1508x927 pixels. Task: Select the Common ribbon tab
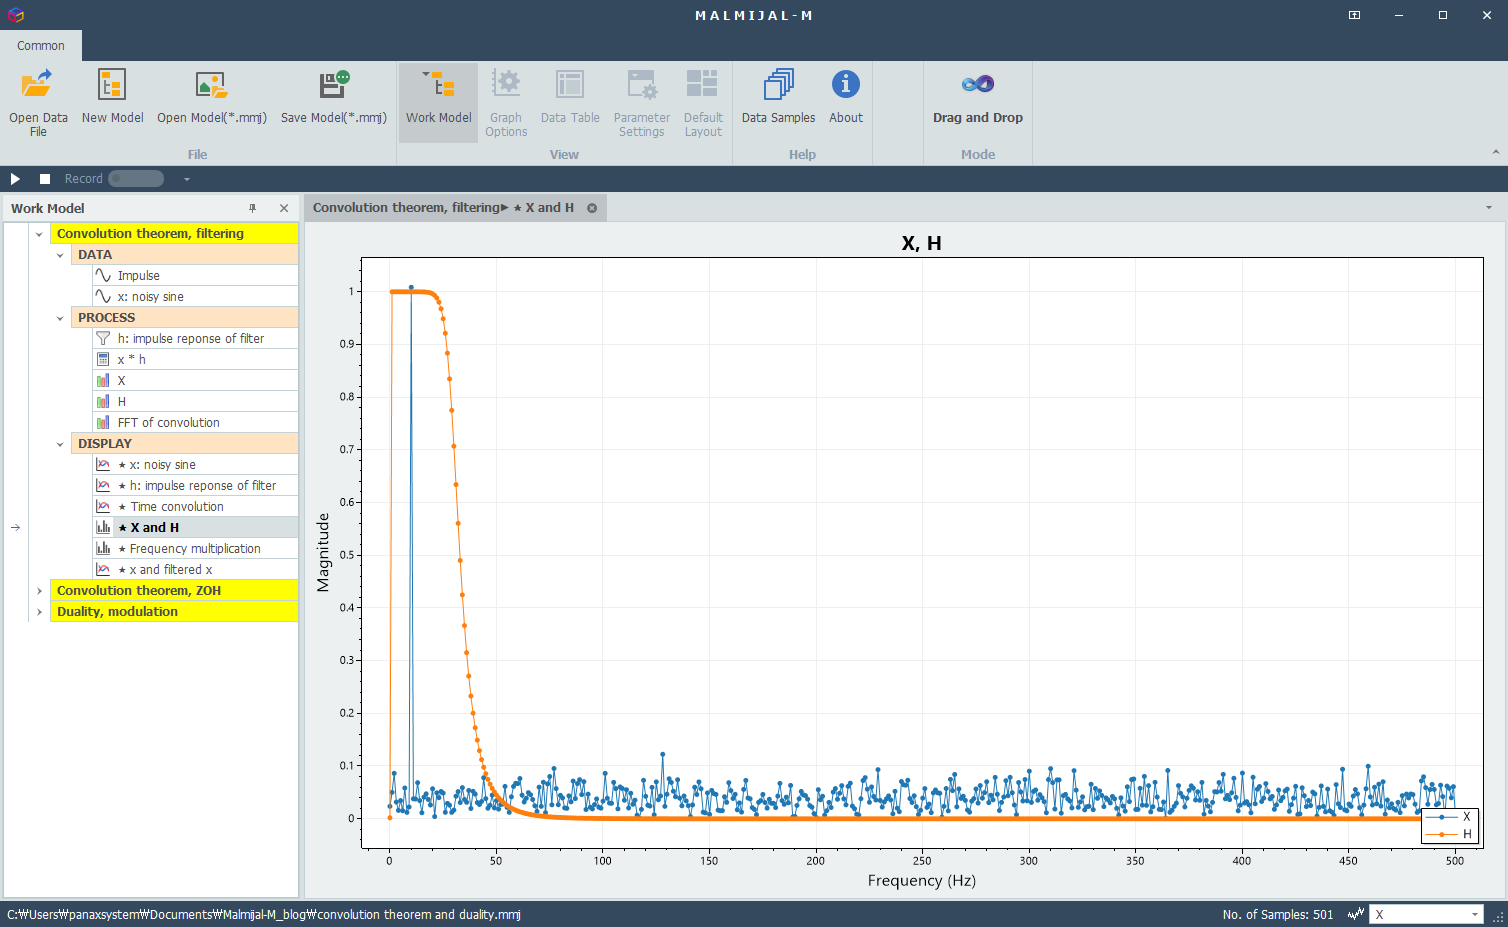[x=41, y=46]
